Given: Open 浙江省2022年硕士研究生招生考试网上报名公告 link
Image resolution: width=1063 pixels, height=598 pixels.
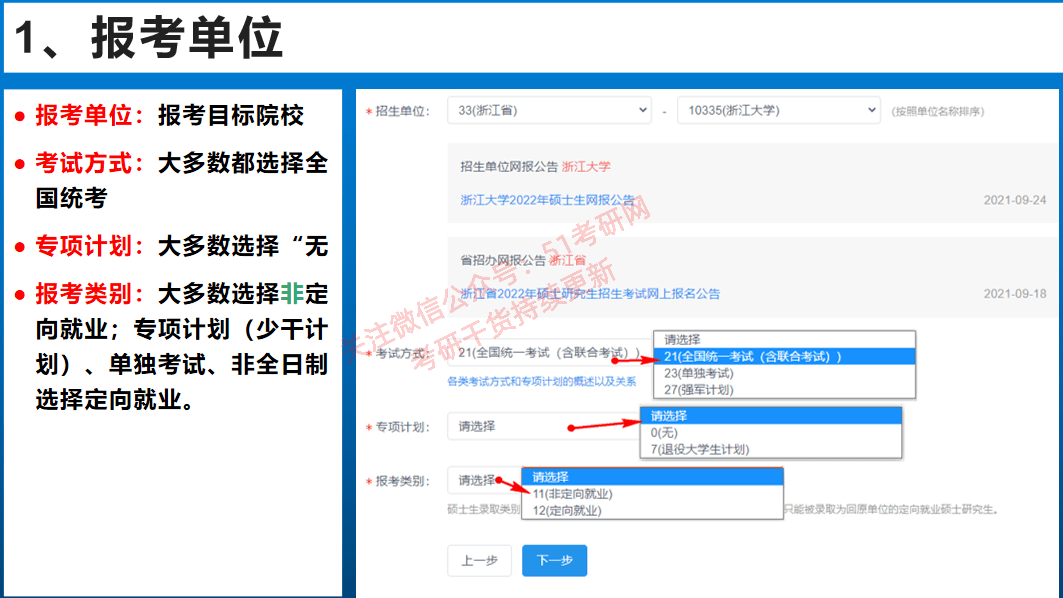Looking at the screenshot, I should pyautogui.click(x=590, y=294).
